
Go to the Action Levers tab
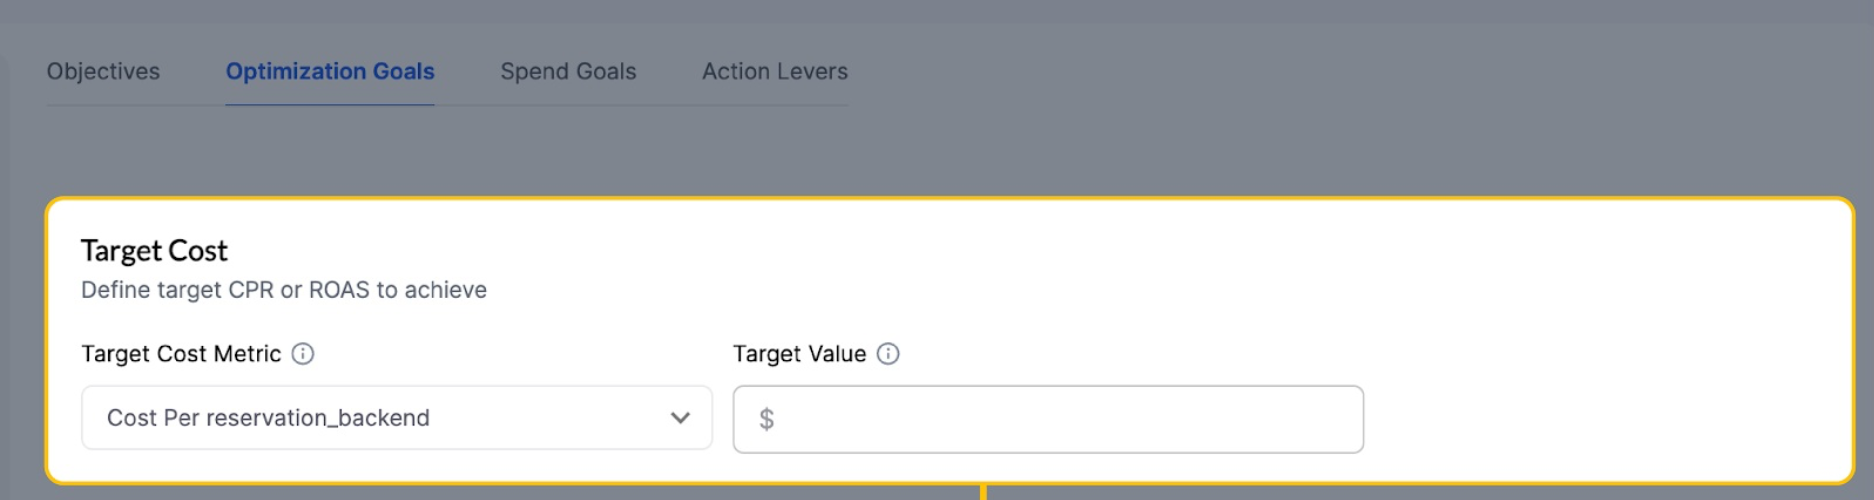pyautogui.click(x=775, y=72)
